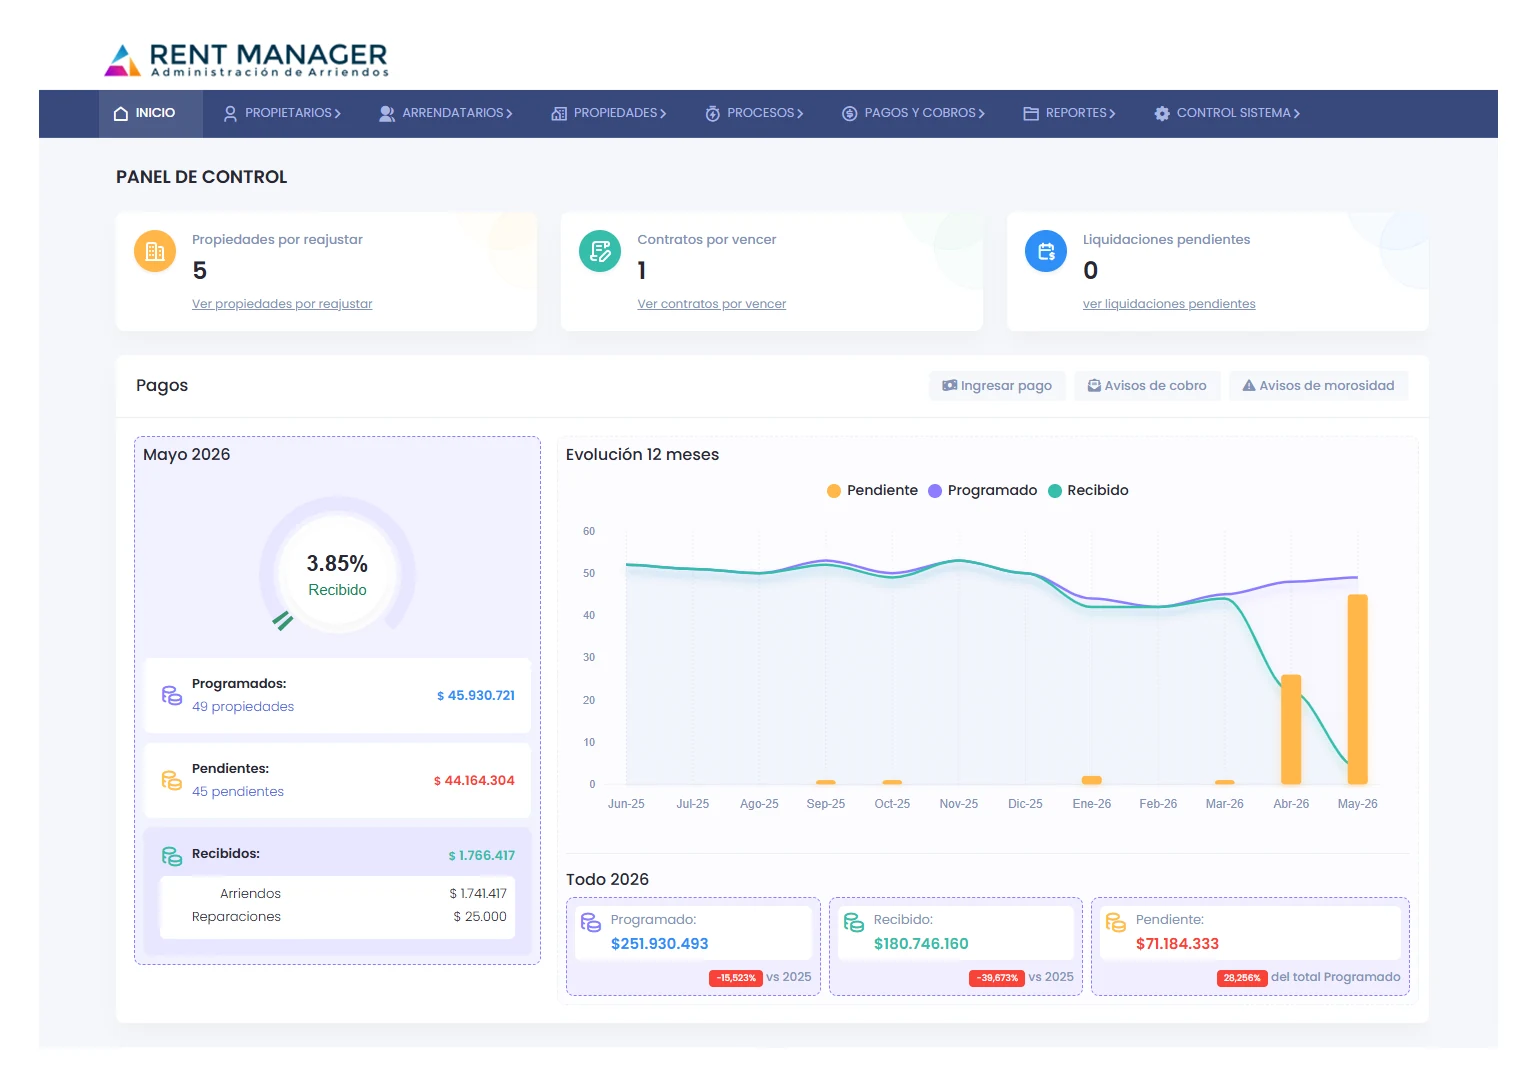The height and width of the screenshot is (1080, 1533).
Task: Click the 3.85% Recibido progress gauge
Action: (337, 565)
